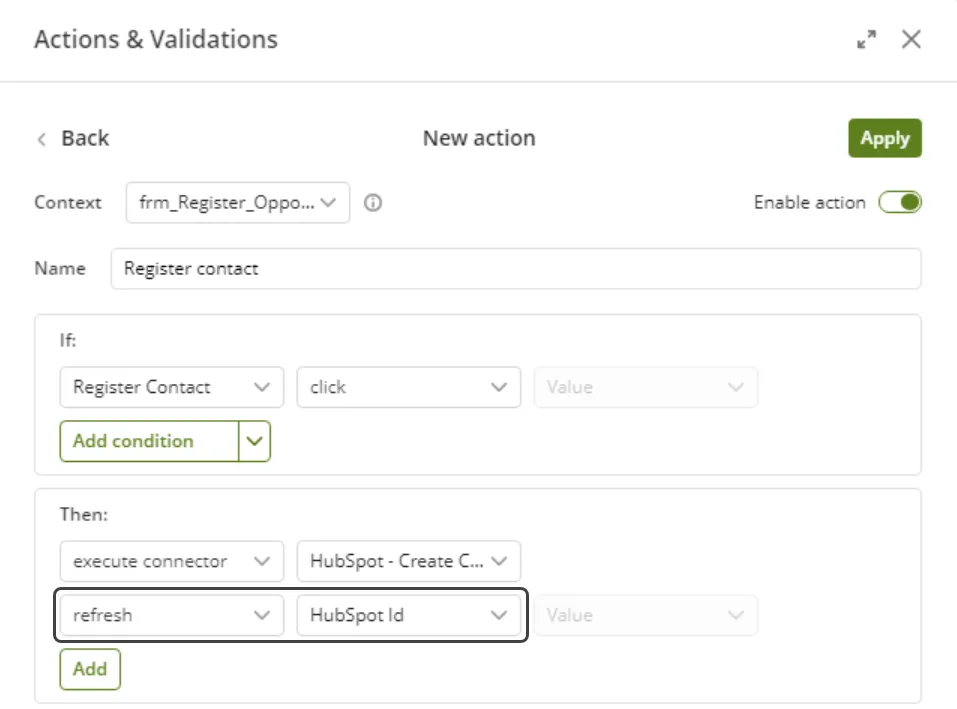
Task: Click the Add button under Then
Action: coord(90,669)
